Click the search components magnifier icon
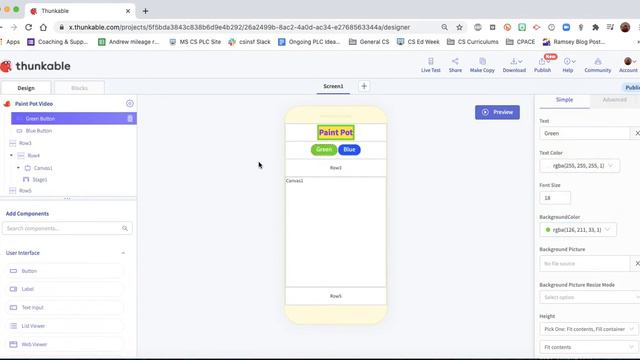640x360 pixels. pyautogui.click(x=125, y=228)
